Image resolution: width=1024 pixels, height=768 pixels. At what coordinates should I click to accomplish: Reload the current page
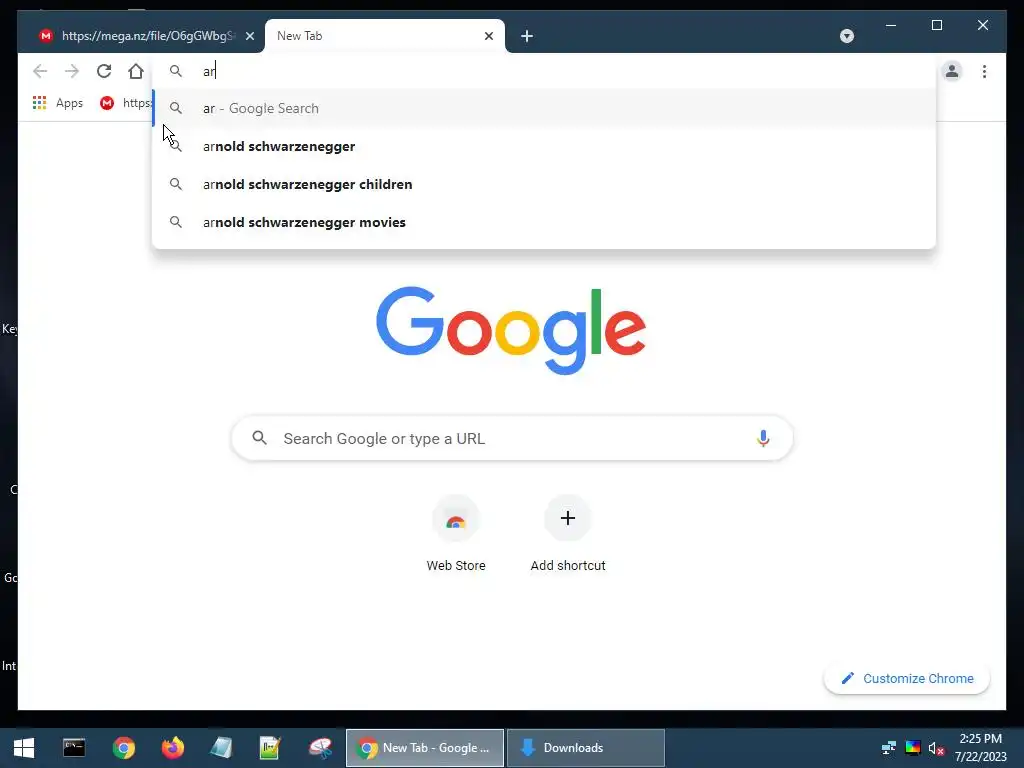pos(104,71)
